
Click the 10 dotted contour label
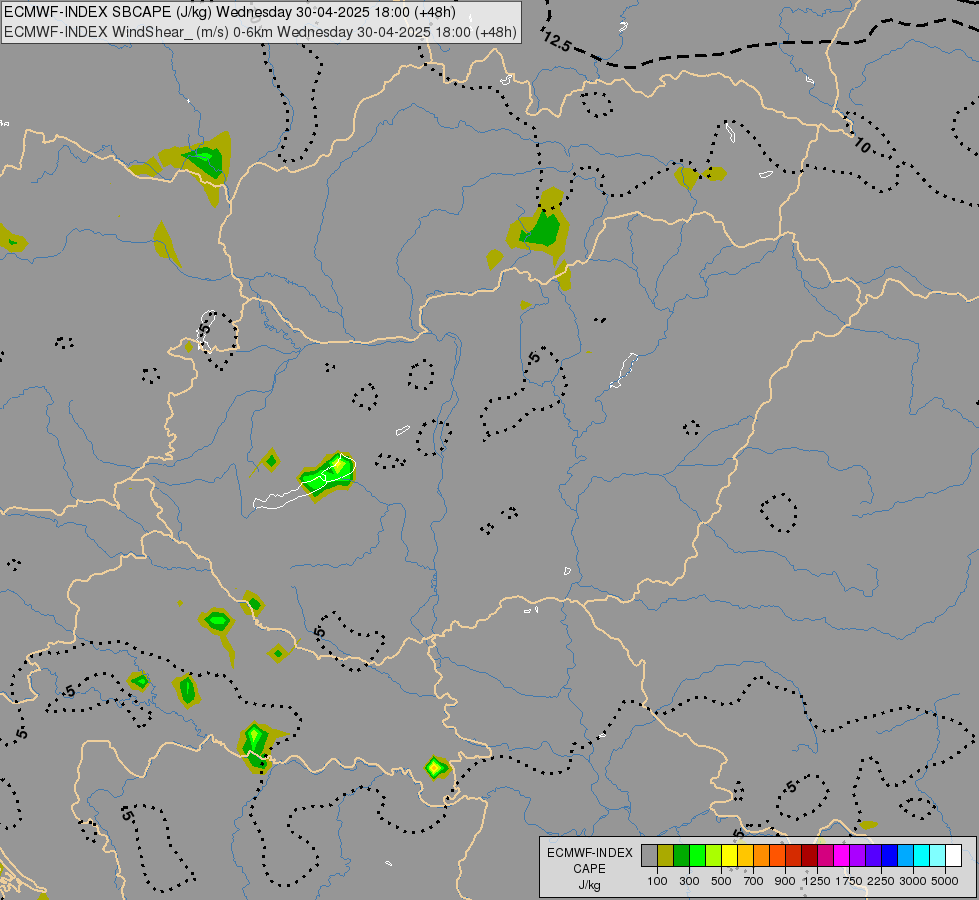pyautogui.click(x=862, y=146)
